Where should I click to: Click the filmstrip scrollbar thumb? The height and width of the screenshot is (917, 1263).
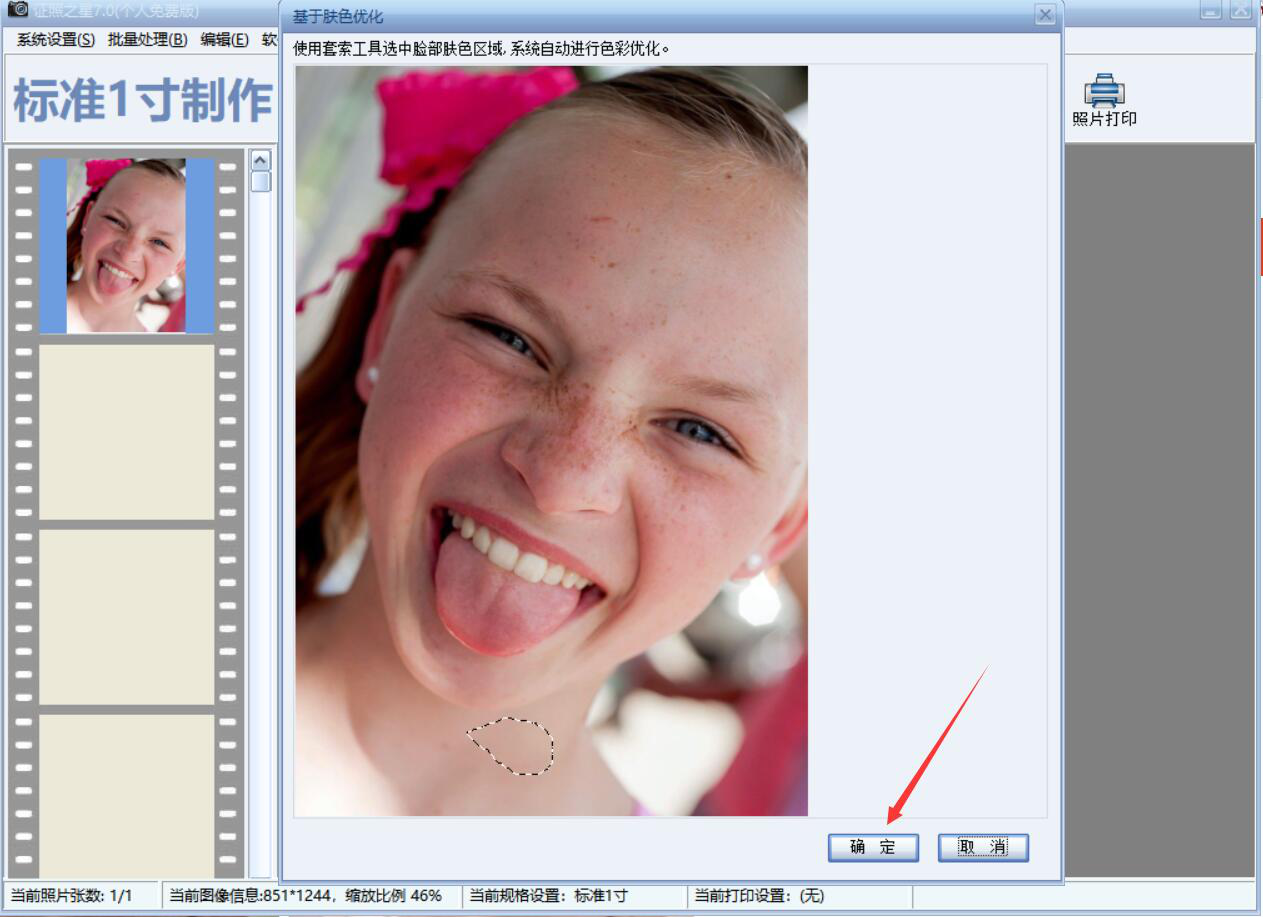pos(260,181)
